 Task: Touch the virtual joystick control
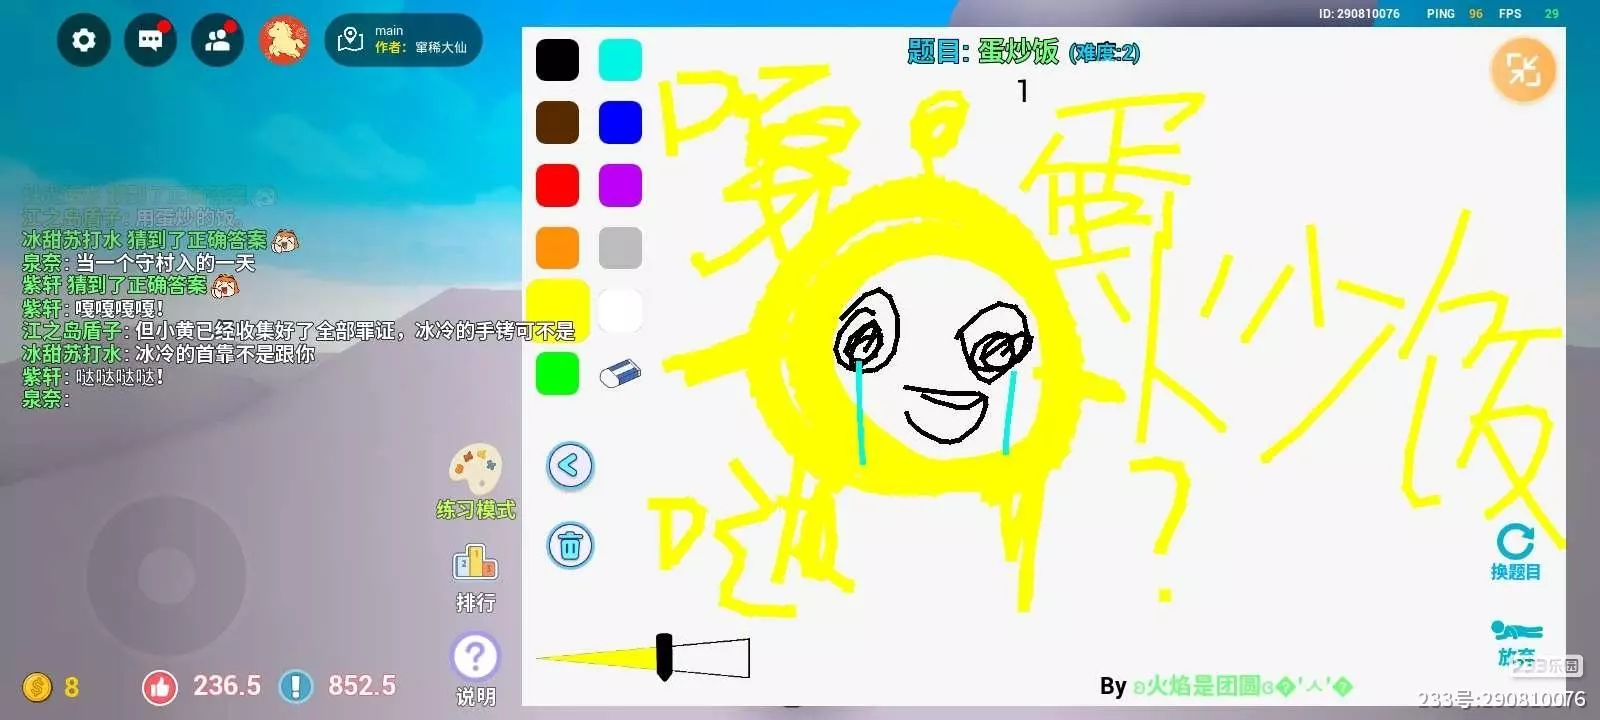tap(166, 576)
